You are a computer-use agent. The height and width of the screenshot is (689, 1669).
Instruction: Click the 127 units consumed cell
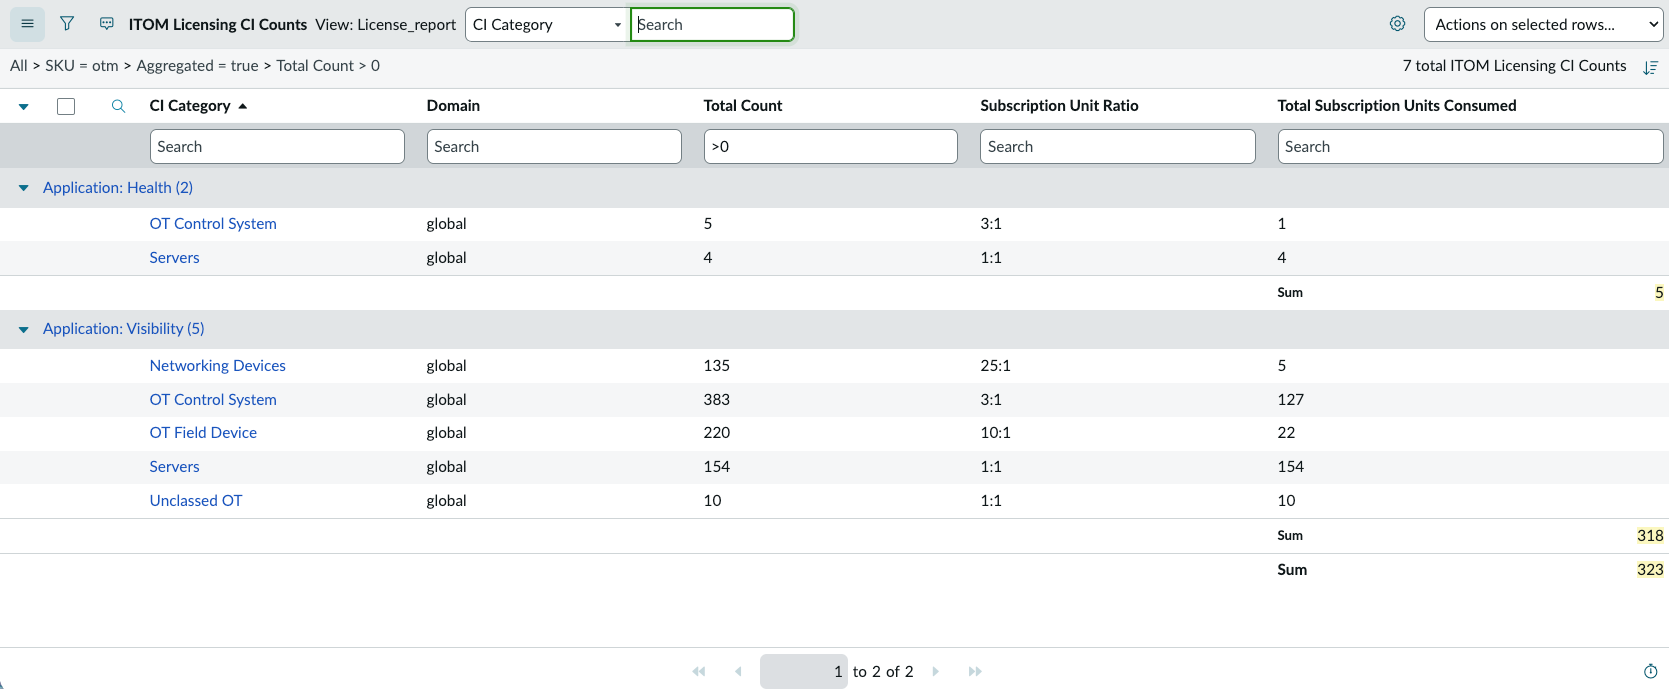point(1291,400)
